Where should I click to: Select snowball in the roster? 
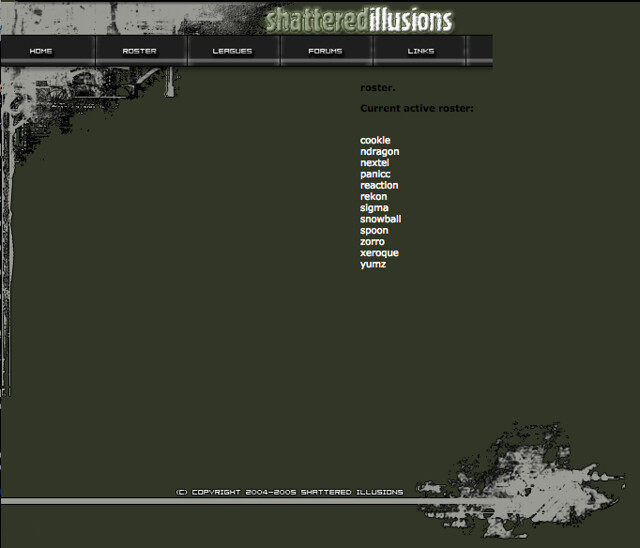380,219
